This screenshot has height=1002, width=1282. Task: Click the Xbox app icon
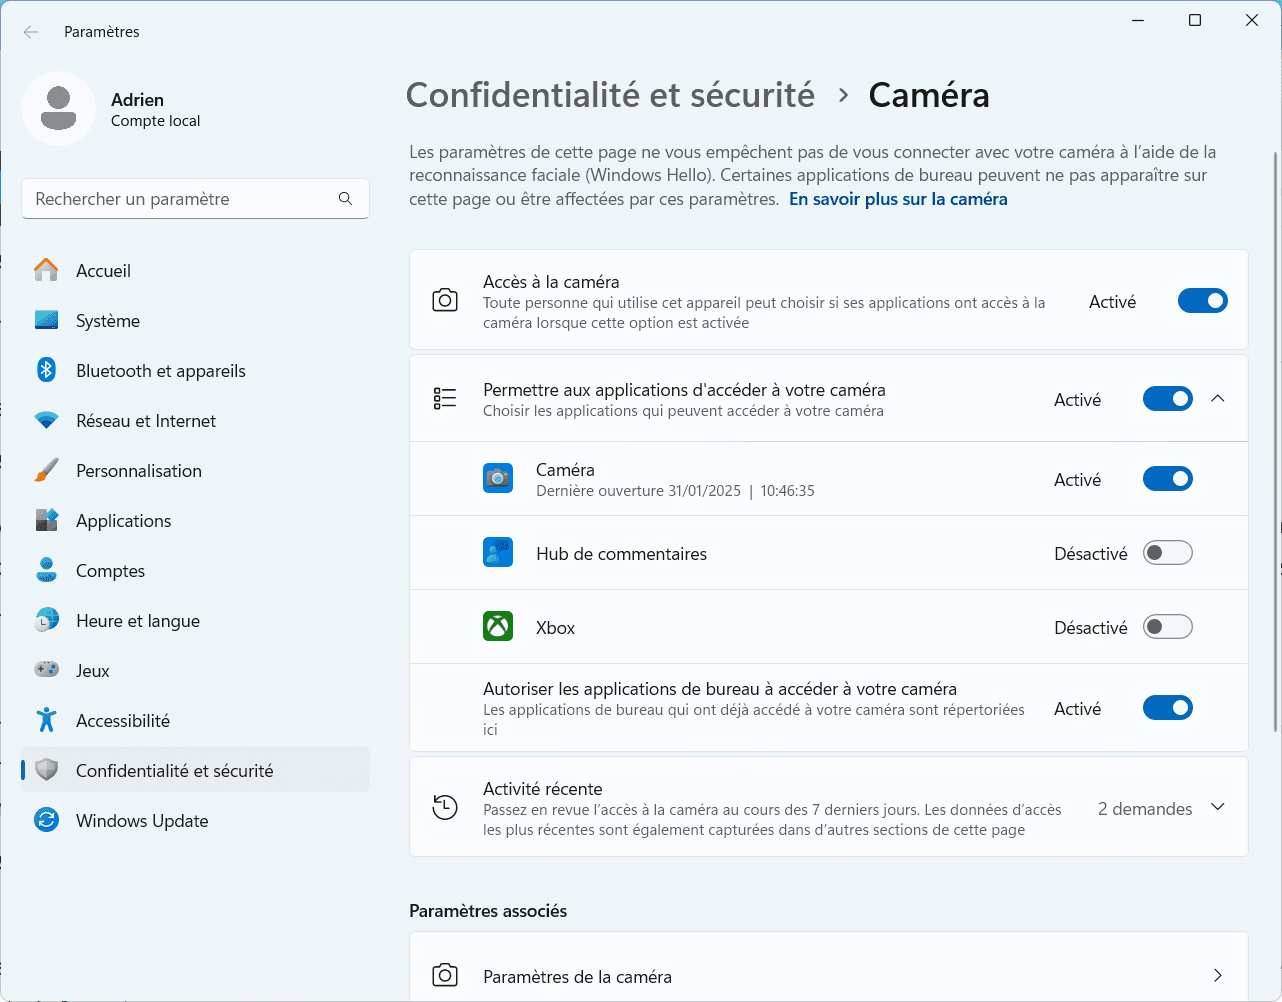point(498,627)
